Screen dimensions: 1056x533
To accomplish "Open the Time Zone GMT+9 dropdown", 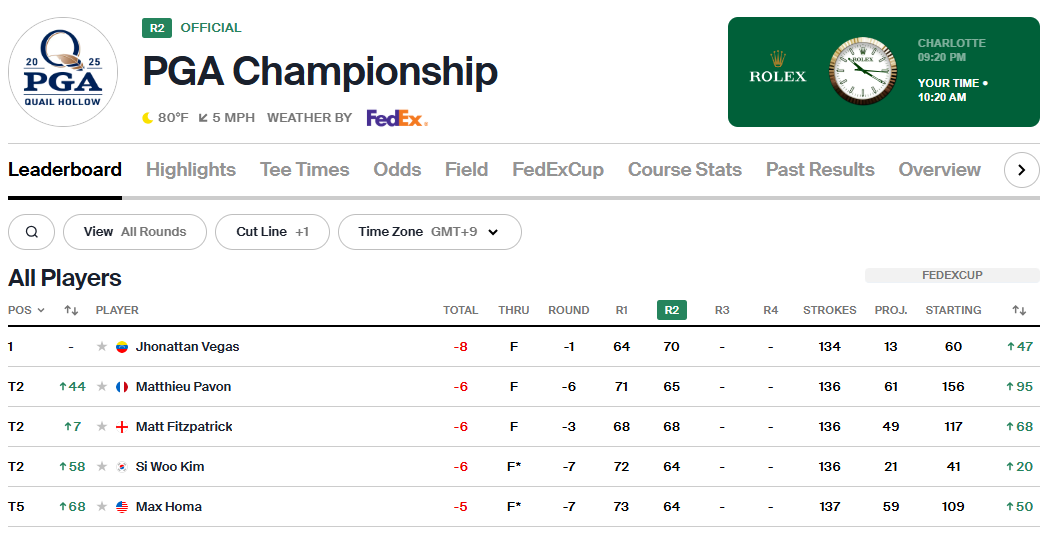I will [x=430, y=232].
